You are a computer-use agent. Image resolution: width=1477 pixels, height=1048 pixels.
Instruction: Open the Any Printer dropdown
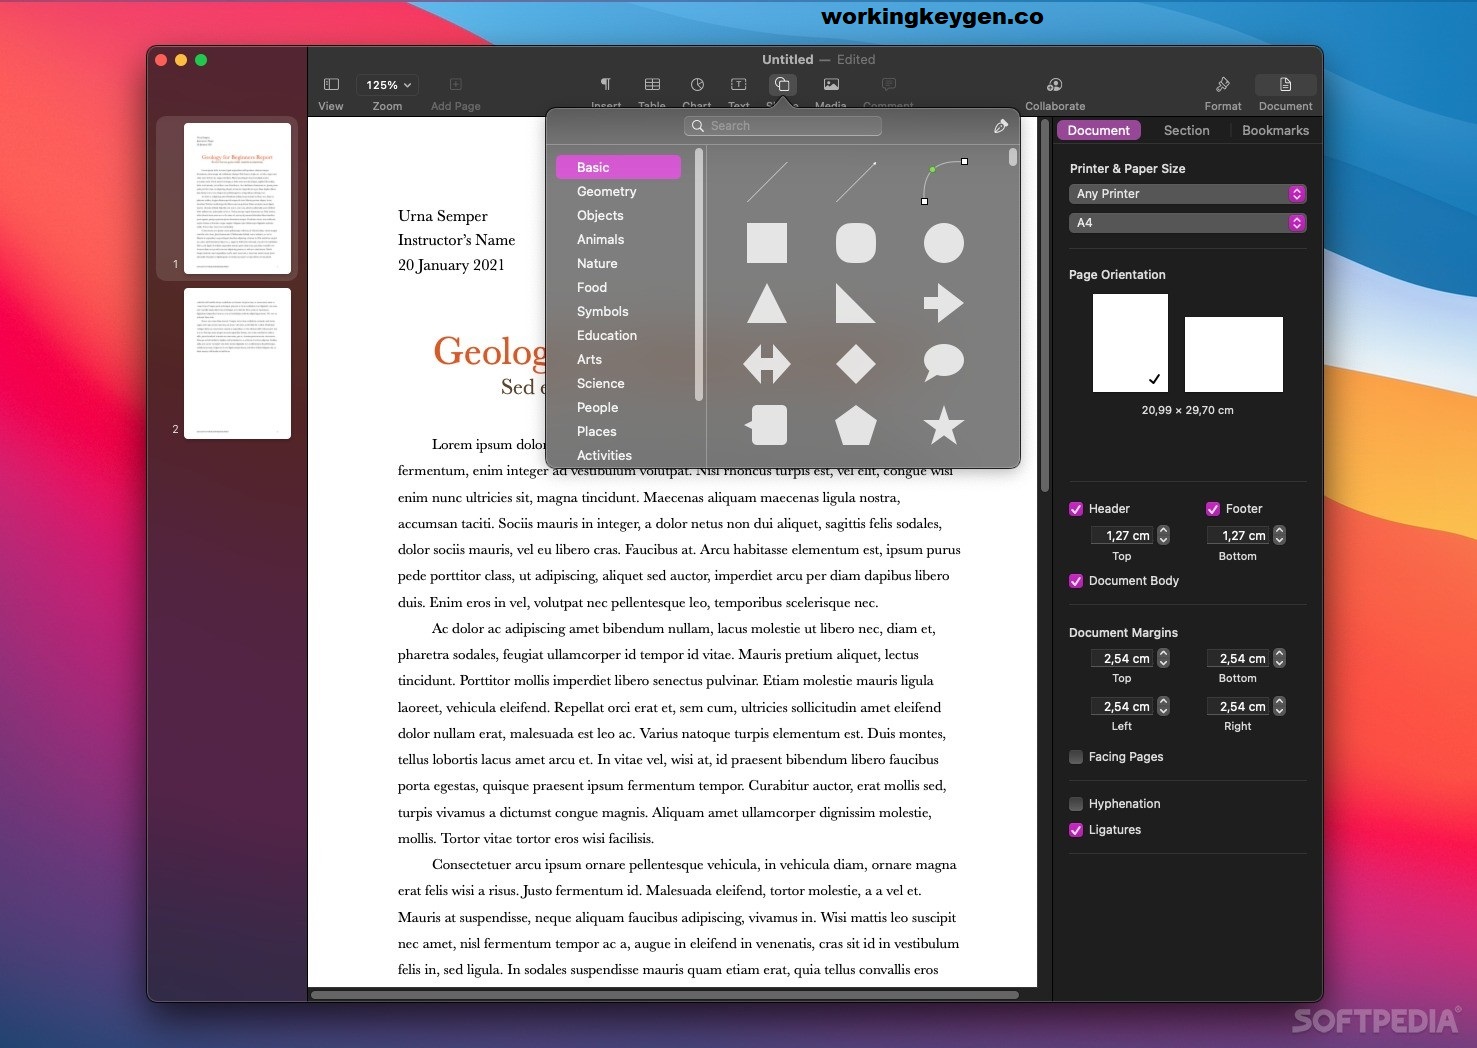click(1187, 193)
